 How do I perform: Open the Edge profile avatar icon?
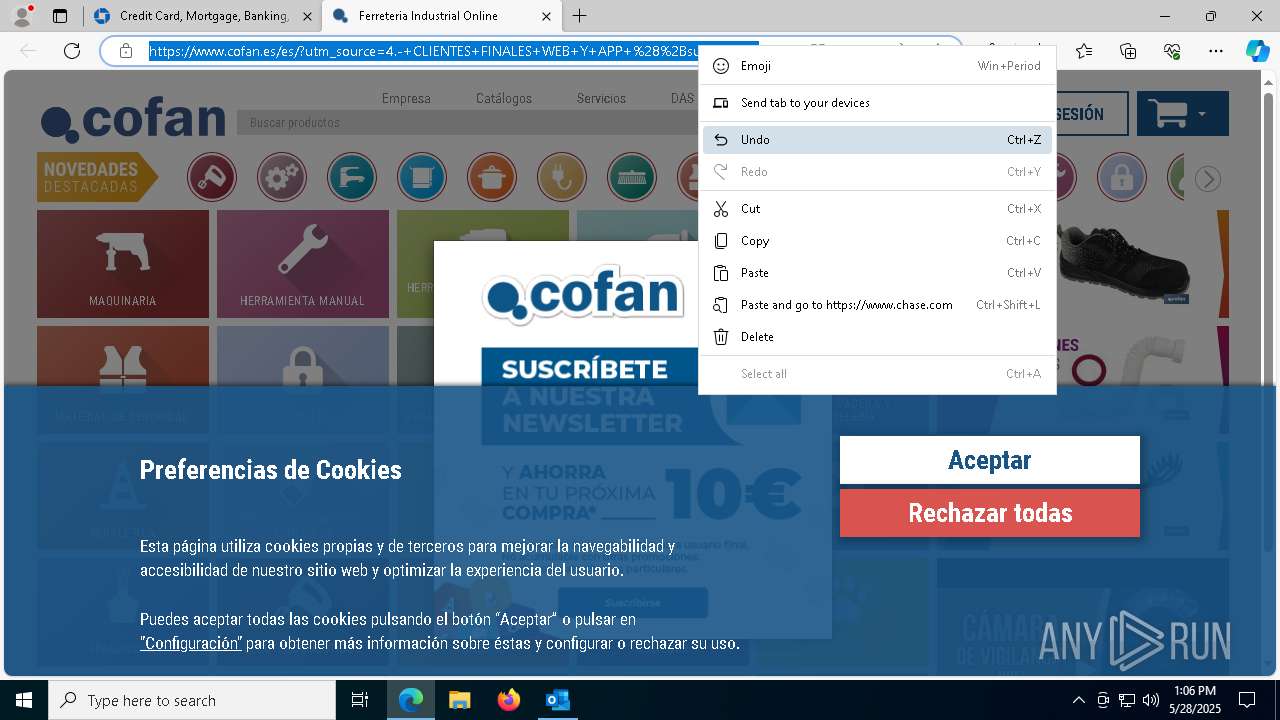coord(22,16)
